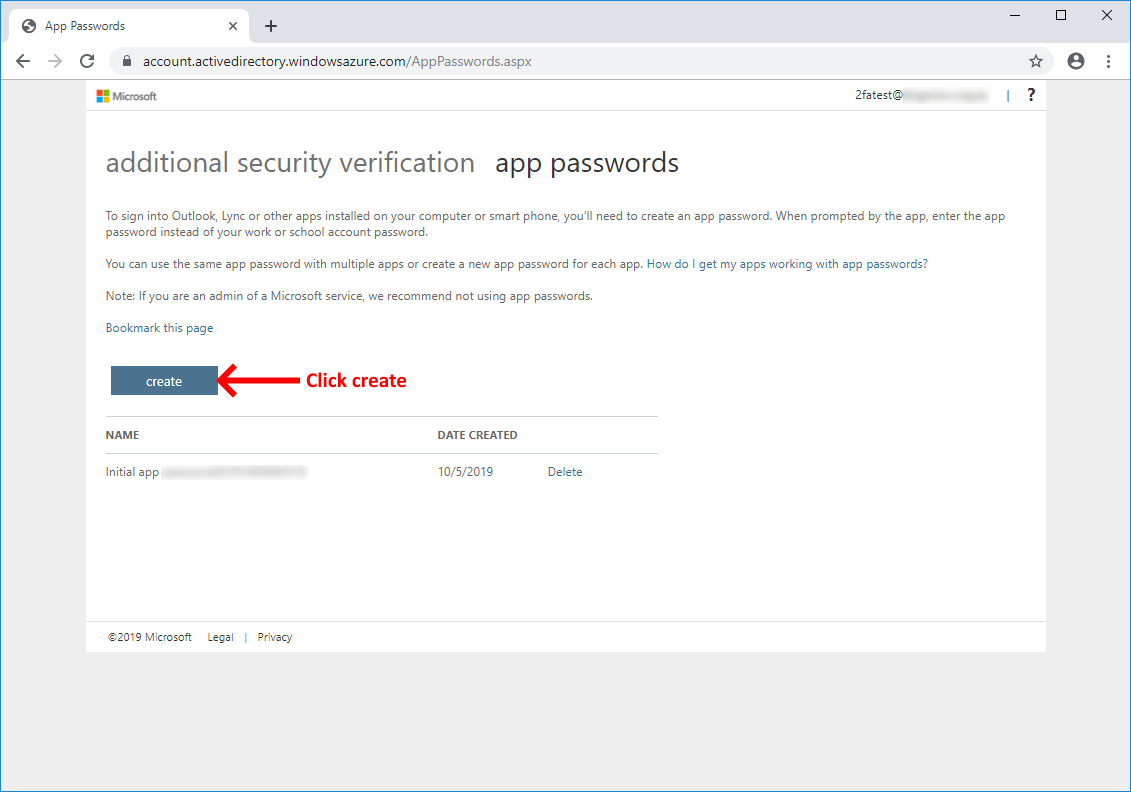Click the padlock site security icon

(127, 61)
